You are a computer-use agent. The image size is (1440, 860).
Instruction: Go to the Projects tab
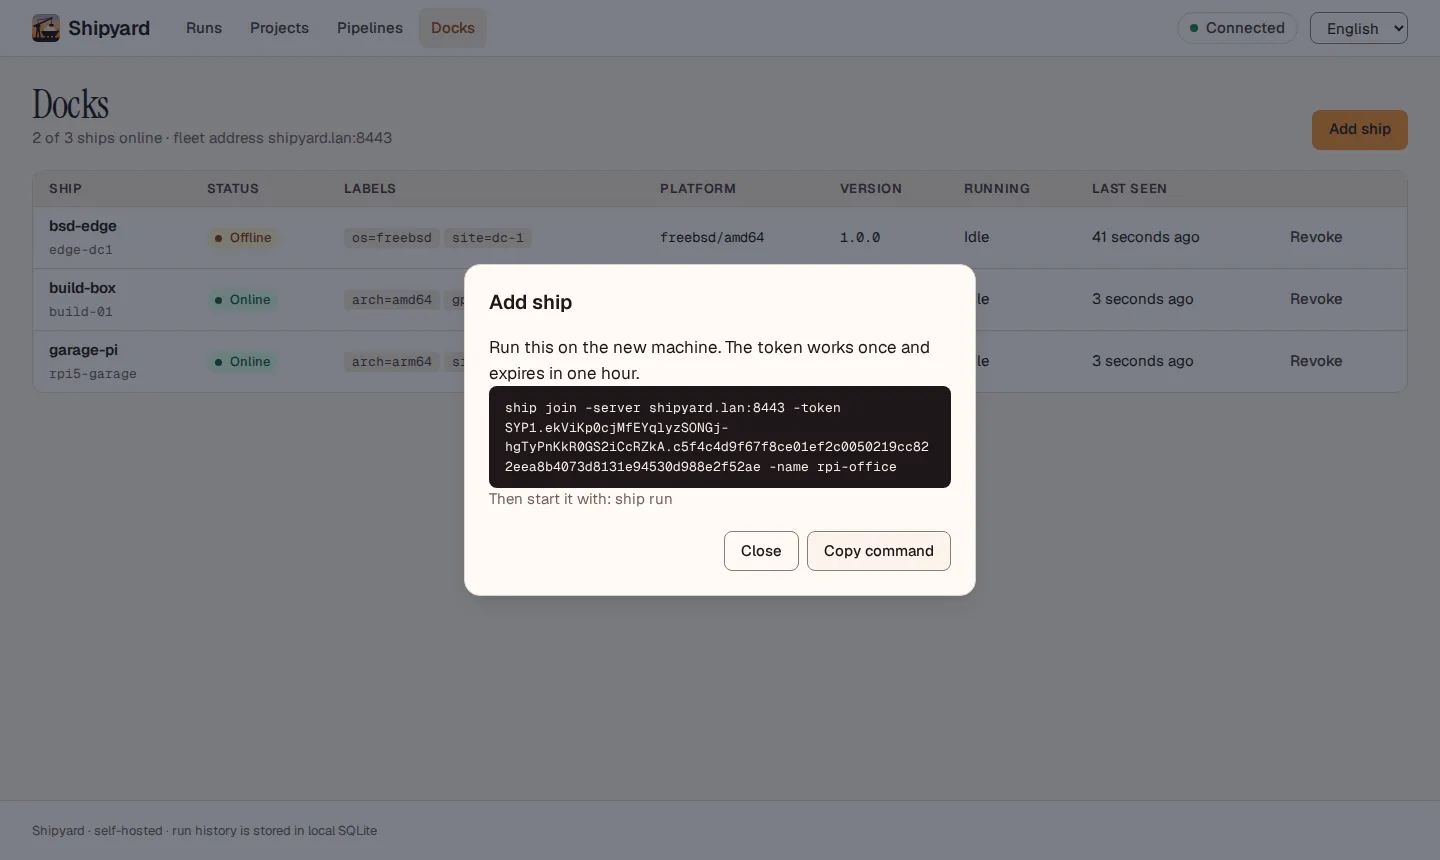click(279, 28)
